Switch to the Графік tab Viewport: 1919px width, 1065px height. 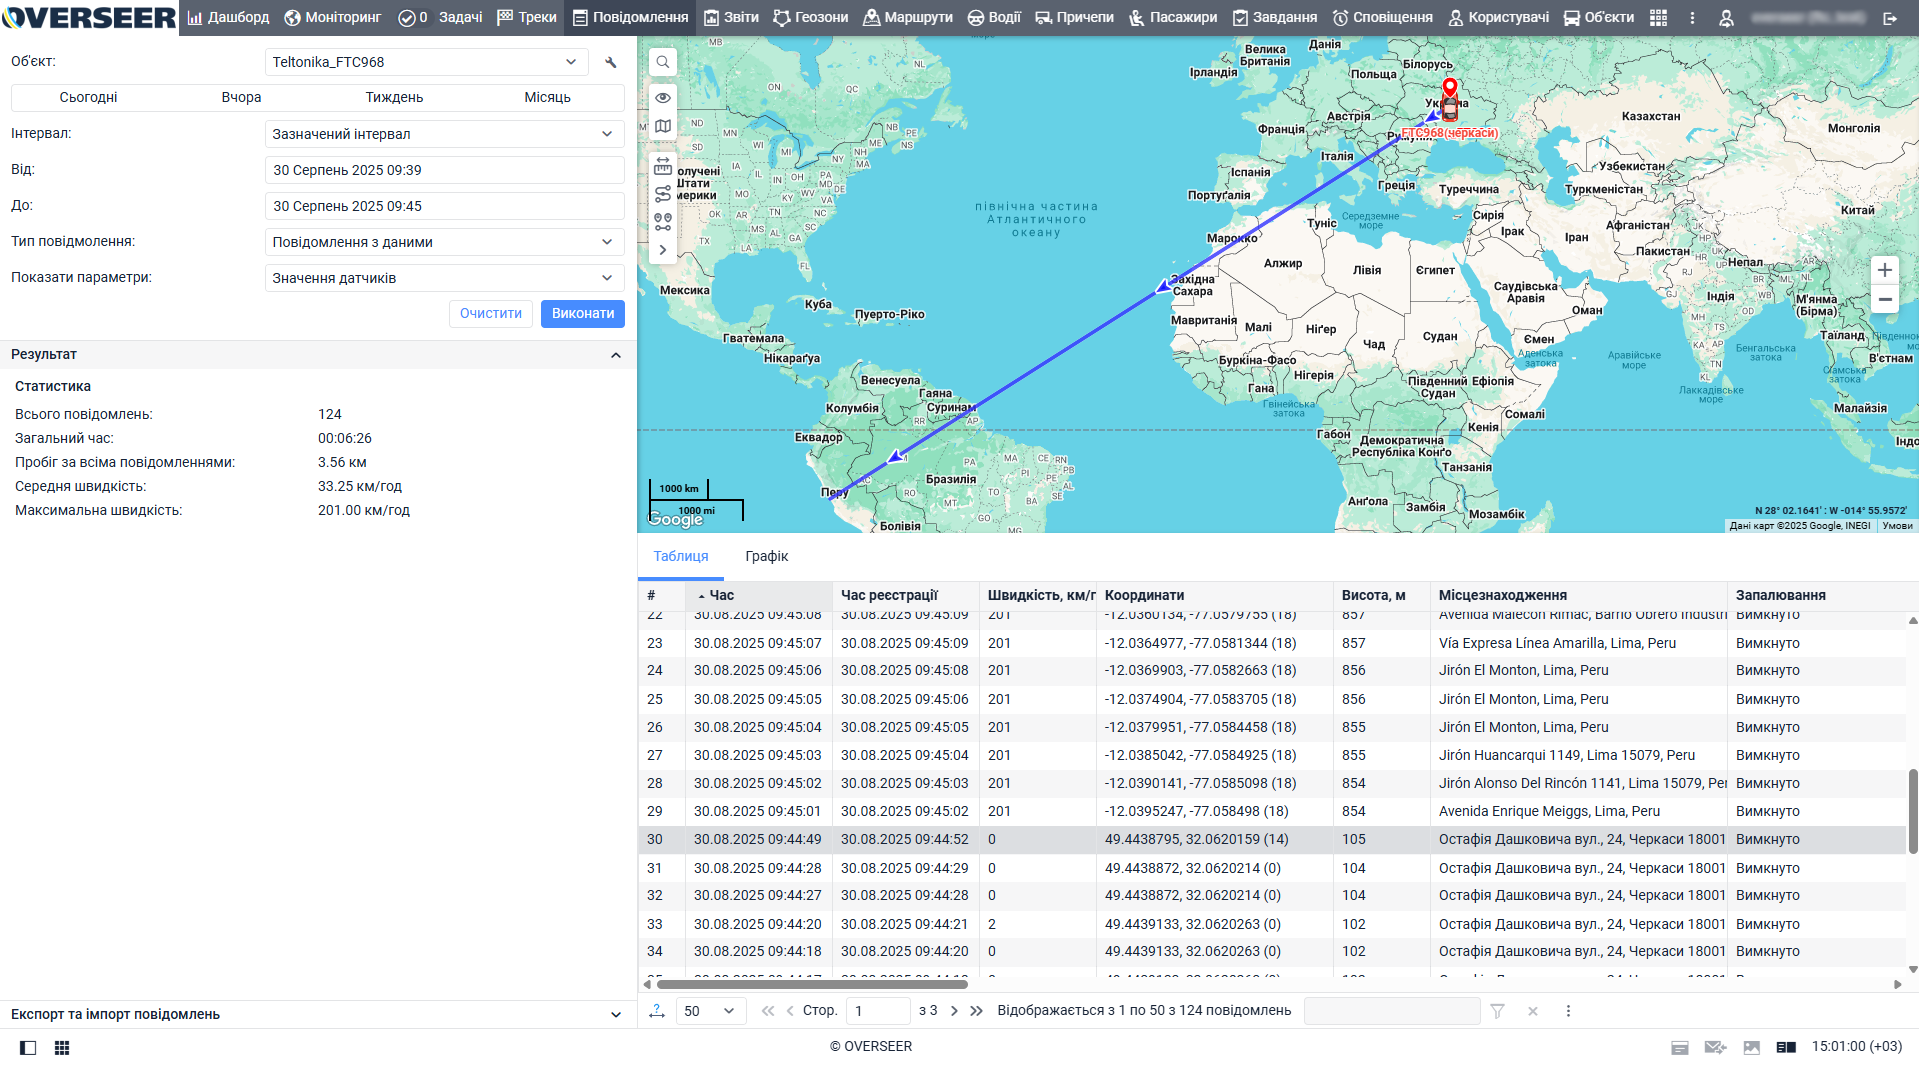(766, 556)
